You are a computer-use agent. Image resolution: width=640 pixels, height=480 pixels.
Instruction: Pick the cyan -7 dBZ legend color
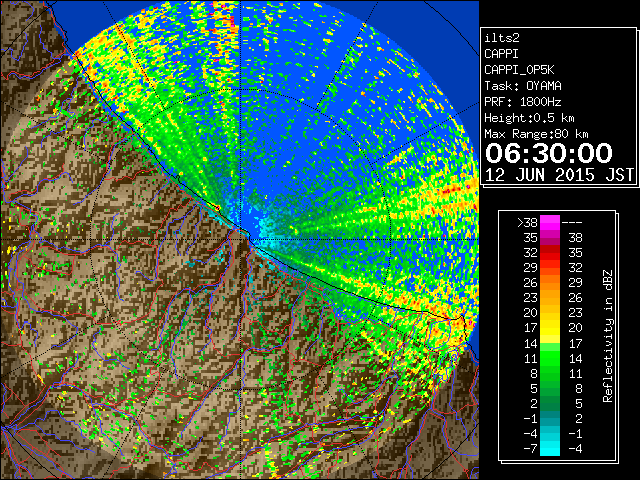[x=550, y=448]
